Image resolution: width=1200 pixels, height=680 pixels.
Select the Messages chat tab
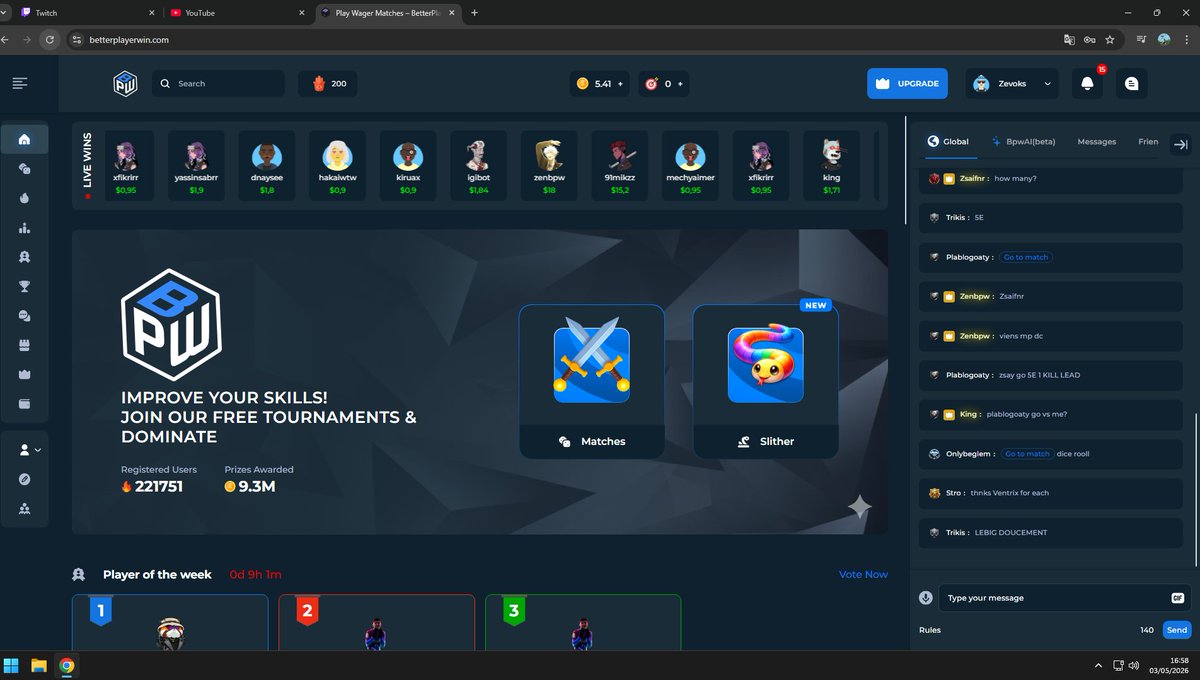1096,142
